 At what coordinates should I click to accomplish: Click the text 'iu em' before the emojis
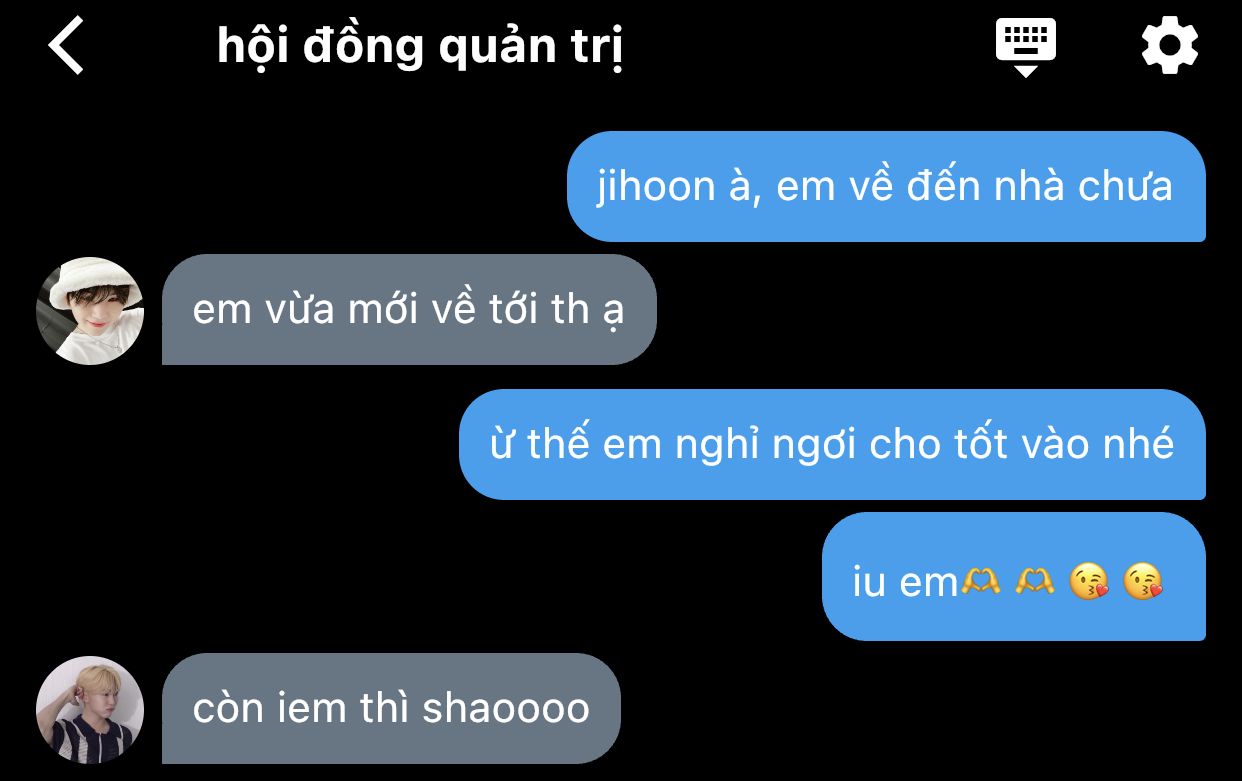coord(906,582)
